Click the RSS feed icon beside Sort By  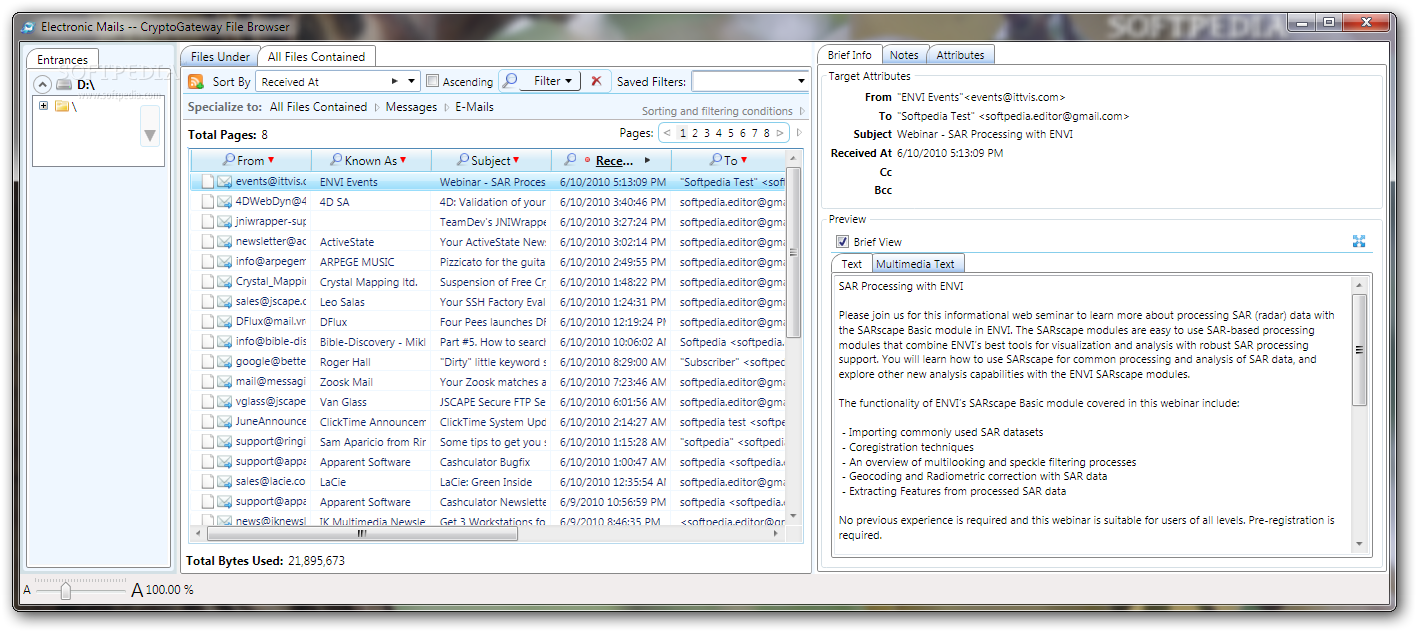(196, 82)
